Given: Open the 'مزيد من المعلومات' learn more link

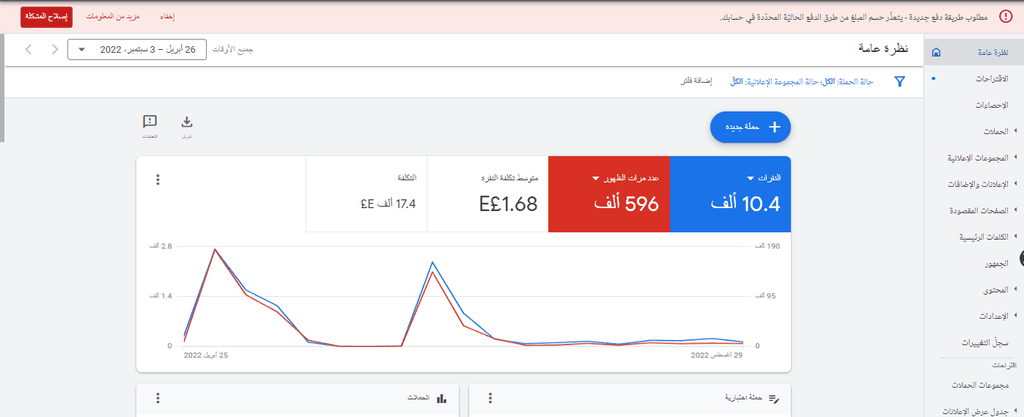Looking at the screenshot, I should point(114,17).
